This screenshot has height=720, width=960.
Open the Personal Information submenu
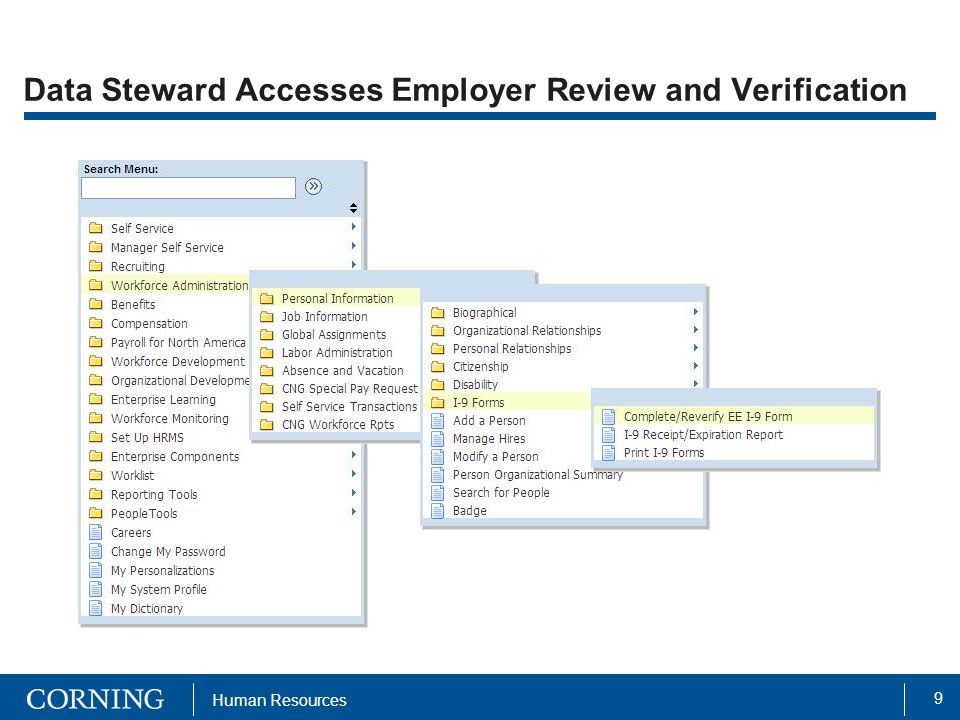click(336, 298)
